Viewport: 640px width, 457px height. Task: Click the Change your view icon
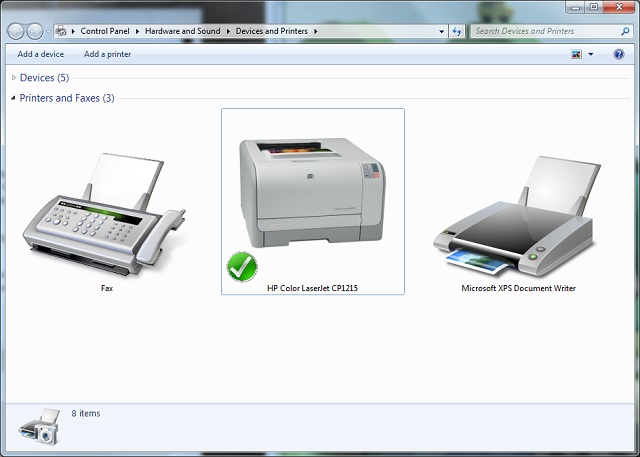pyautogui.click(x=576, y=54)
